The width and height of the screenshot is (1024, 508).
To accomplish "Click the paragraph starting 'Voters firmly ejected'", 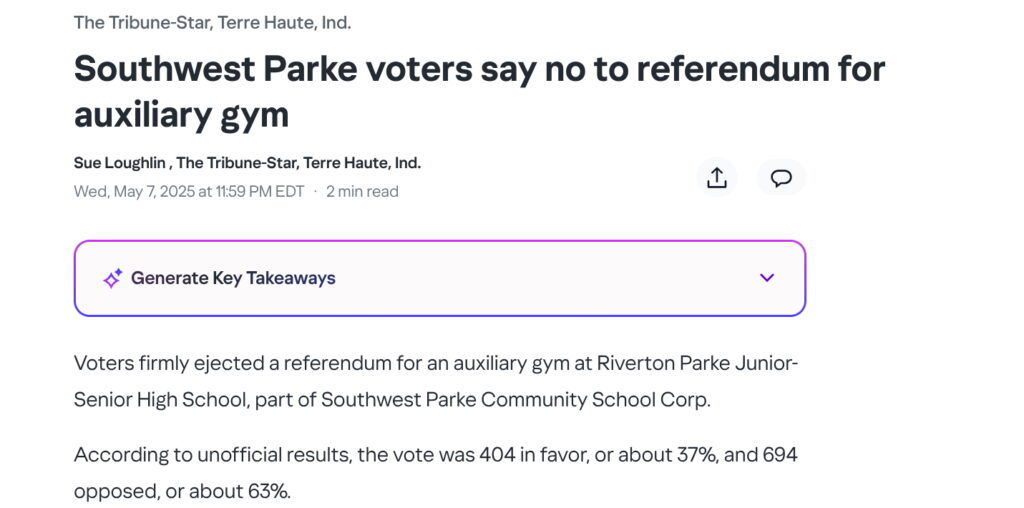I will coord(436,381).
